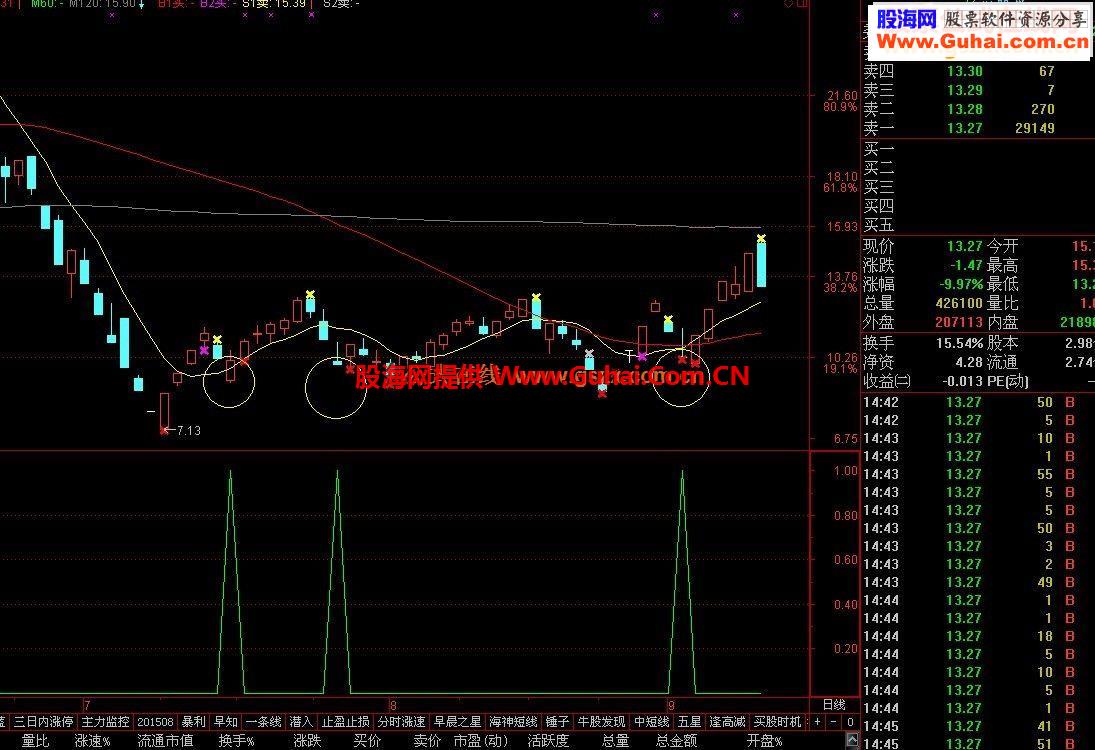Viewport: 1095px width, 750px height.
Task: Open the 三日内涨停 indicator tab
Action: click(x=43, y=721)
